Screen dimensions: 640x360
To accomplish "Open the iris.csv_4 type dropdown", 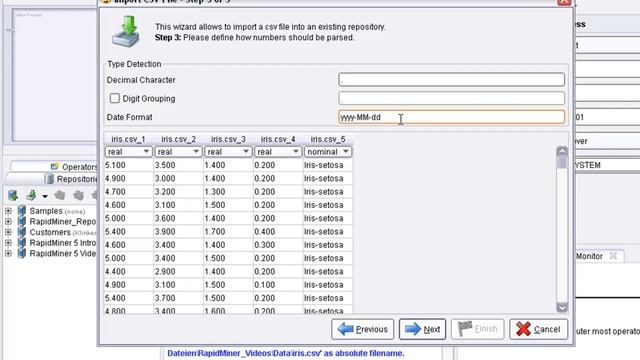I will (278, 152).
